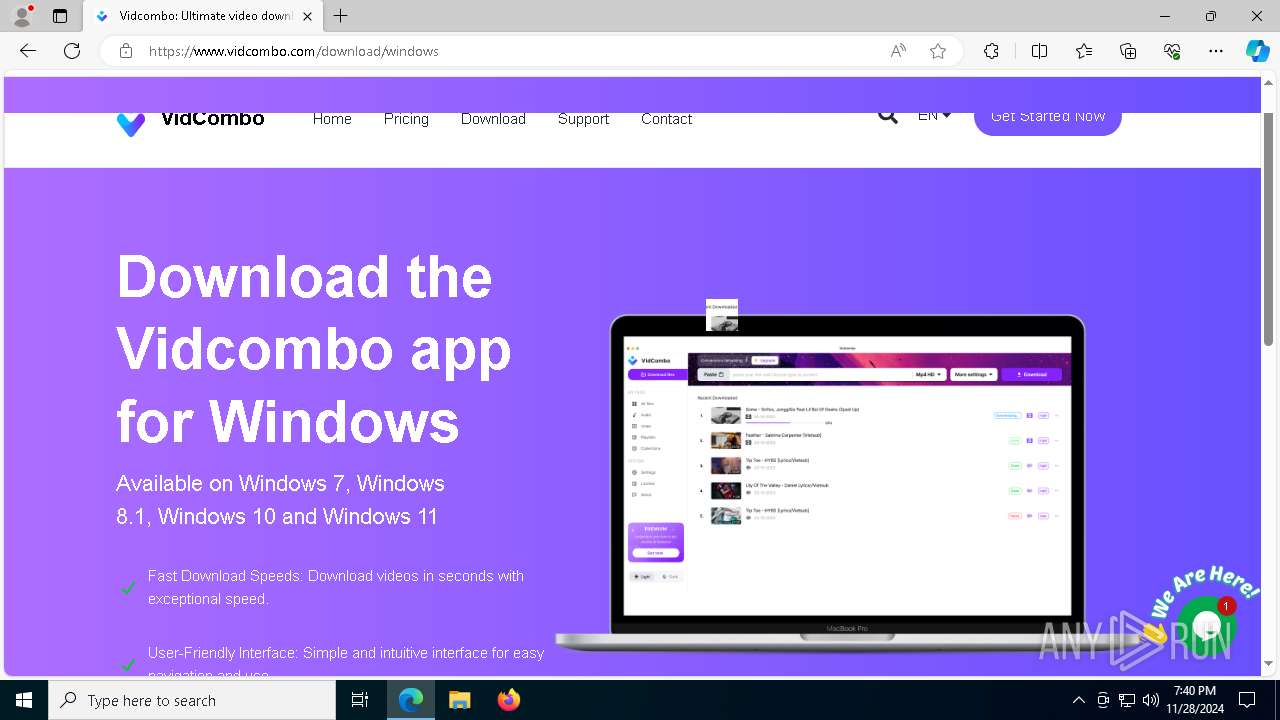The image size is (1280, 720).
Task: Close the Vidcombo tab
Action: (x=307, y=16)
